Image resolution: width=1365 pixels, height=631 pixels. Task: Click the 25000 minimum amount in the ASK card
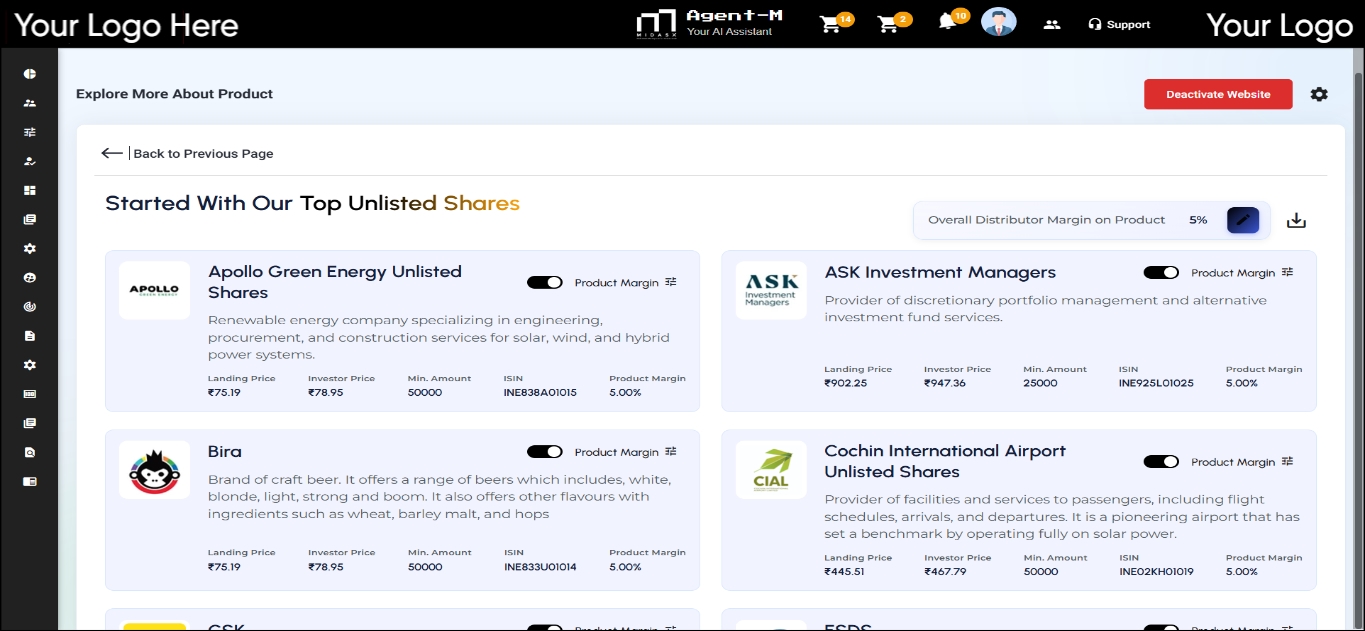pyautogui.click(x=1040, y=383)
